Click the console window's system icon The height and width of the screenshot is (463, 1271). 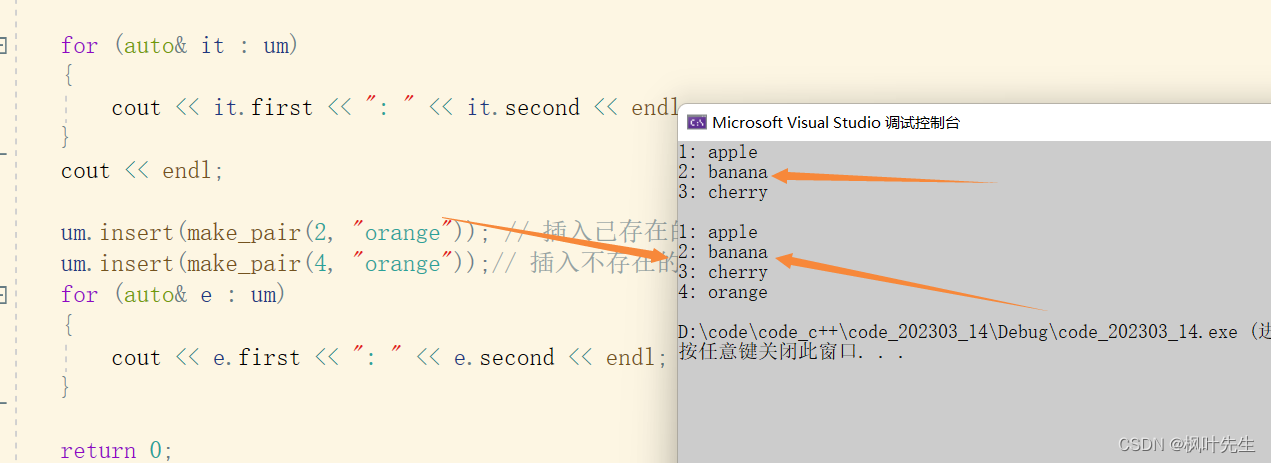tap(696, 122)
